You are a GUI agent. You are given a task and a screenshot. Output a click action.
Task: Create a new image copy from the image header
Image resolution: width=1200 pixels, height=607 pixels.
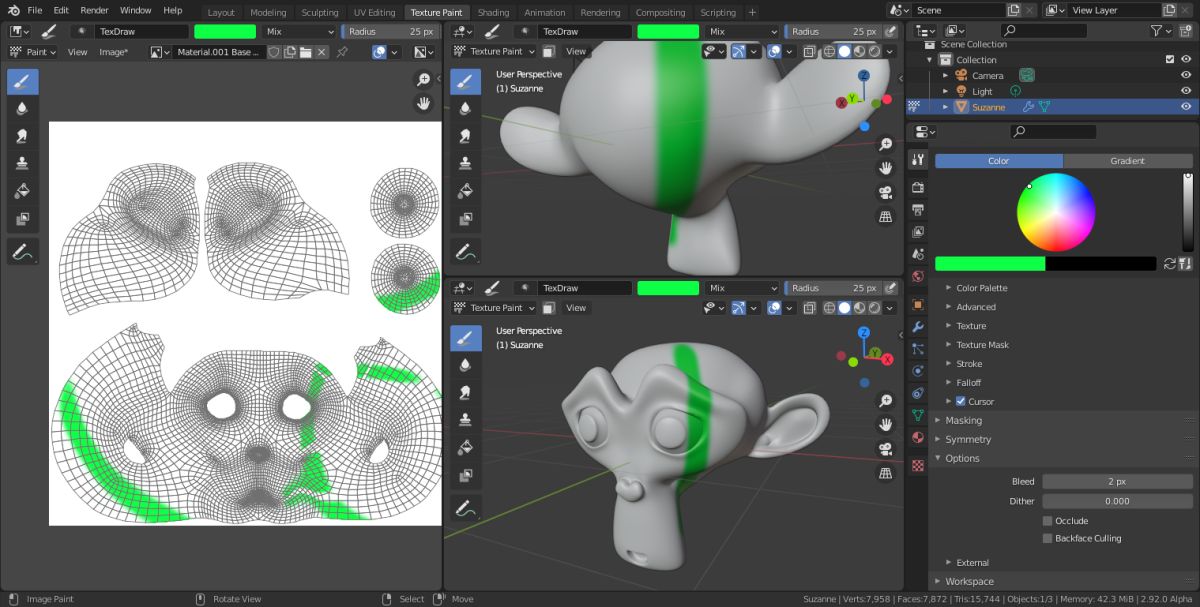click(x=290, y=51)
